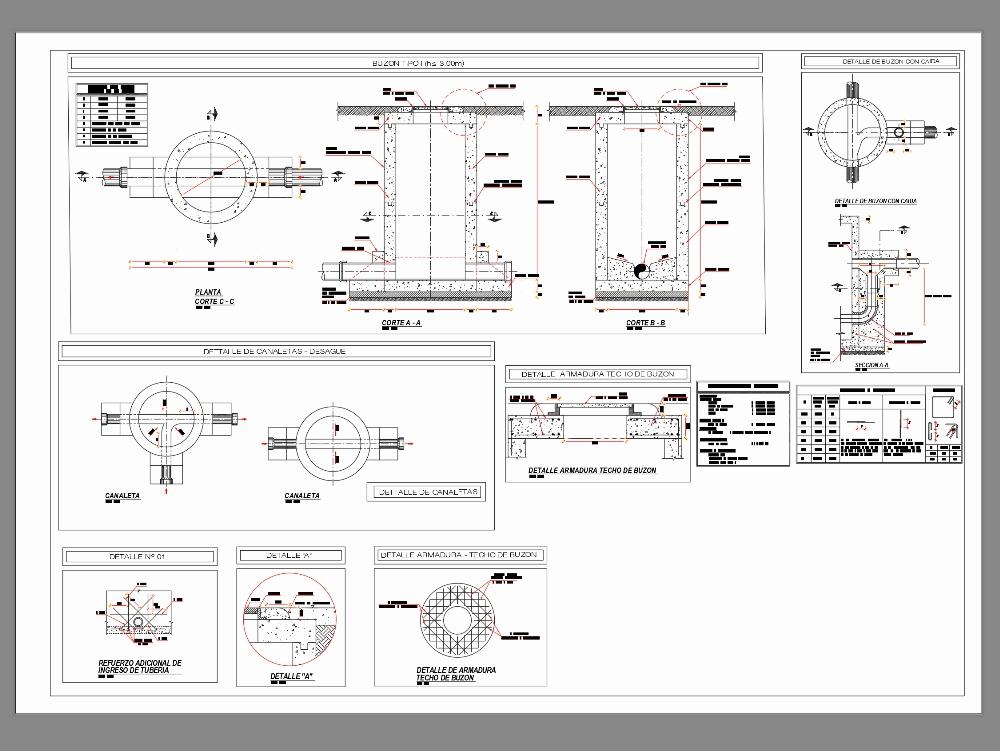
Task: Click the DETALLE "A" title box
Action: click(x=290, y=555)
